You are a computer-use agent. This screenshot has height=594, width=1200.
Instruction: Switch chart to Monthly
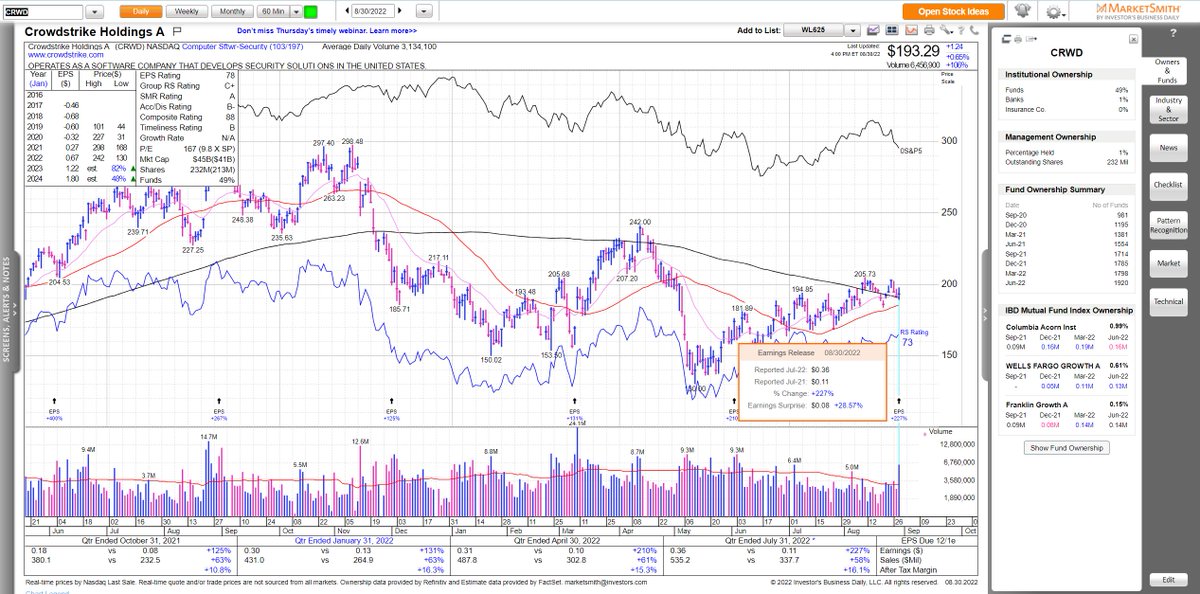[x=232, y=11]
